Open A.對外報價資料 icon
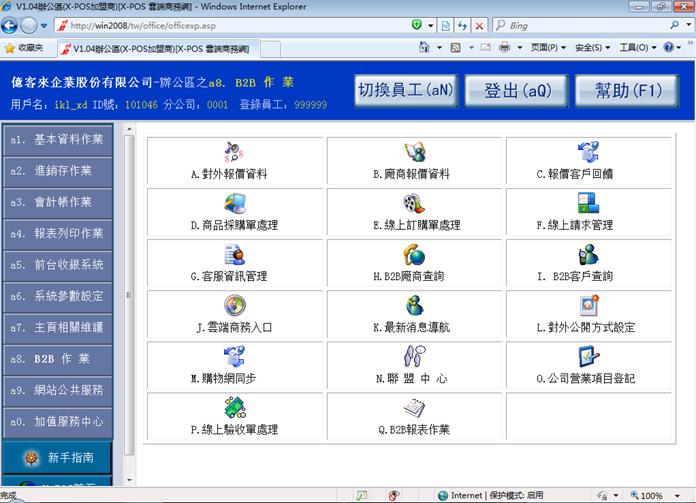The height and width of the screenshot is (503, 696). [x=235, y=152]
